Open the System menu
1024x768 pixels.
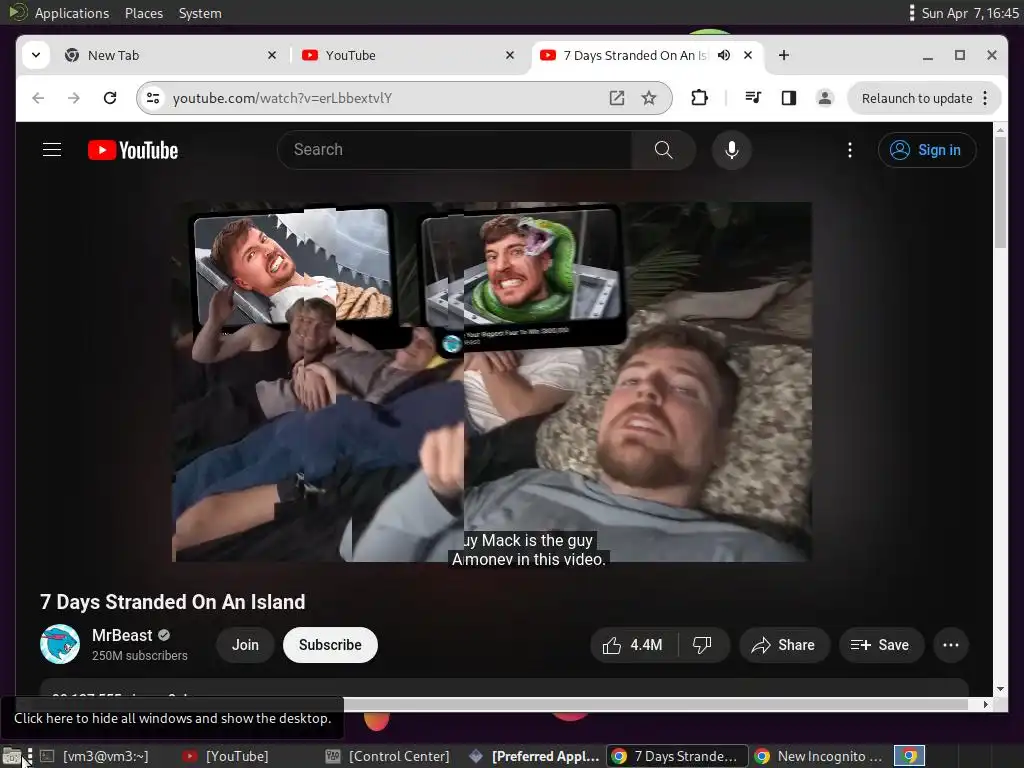200,13
